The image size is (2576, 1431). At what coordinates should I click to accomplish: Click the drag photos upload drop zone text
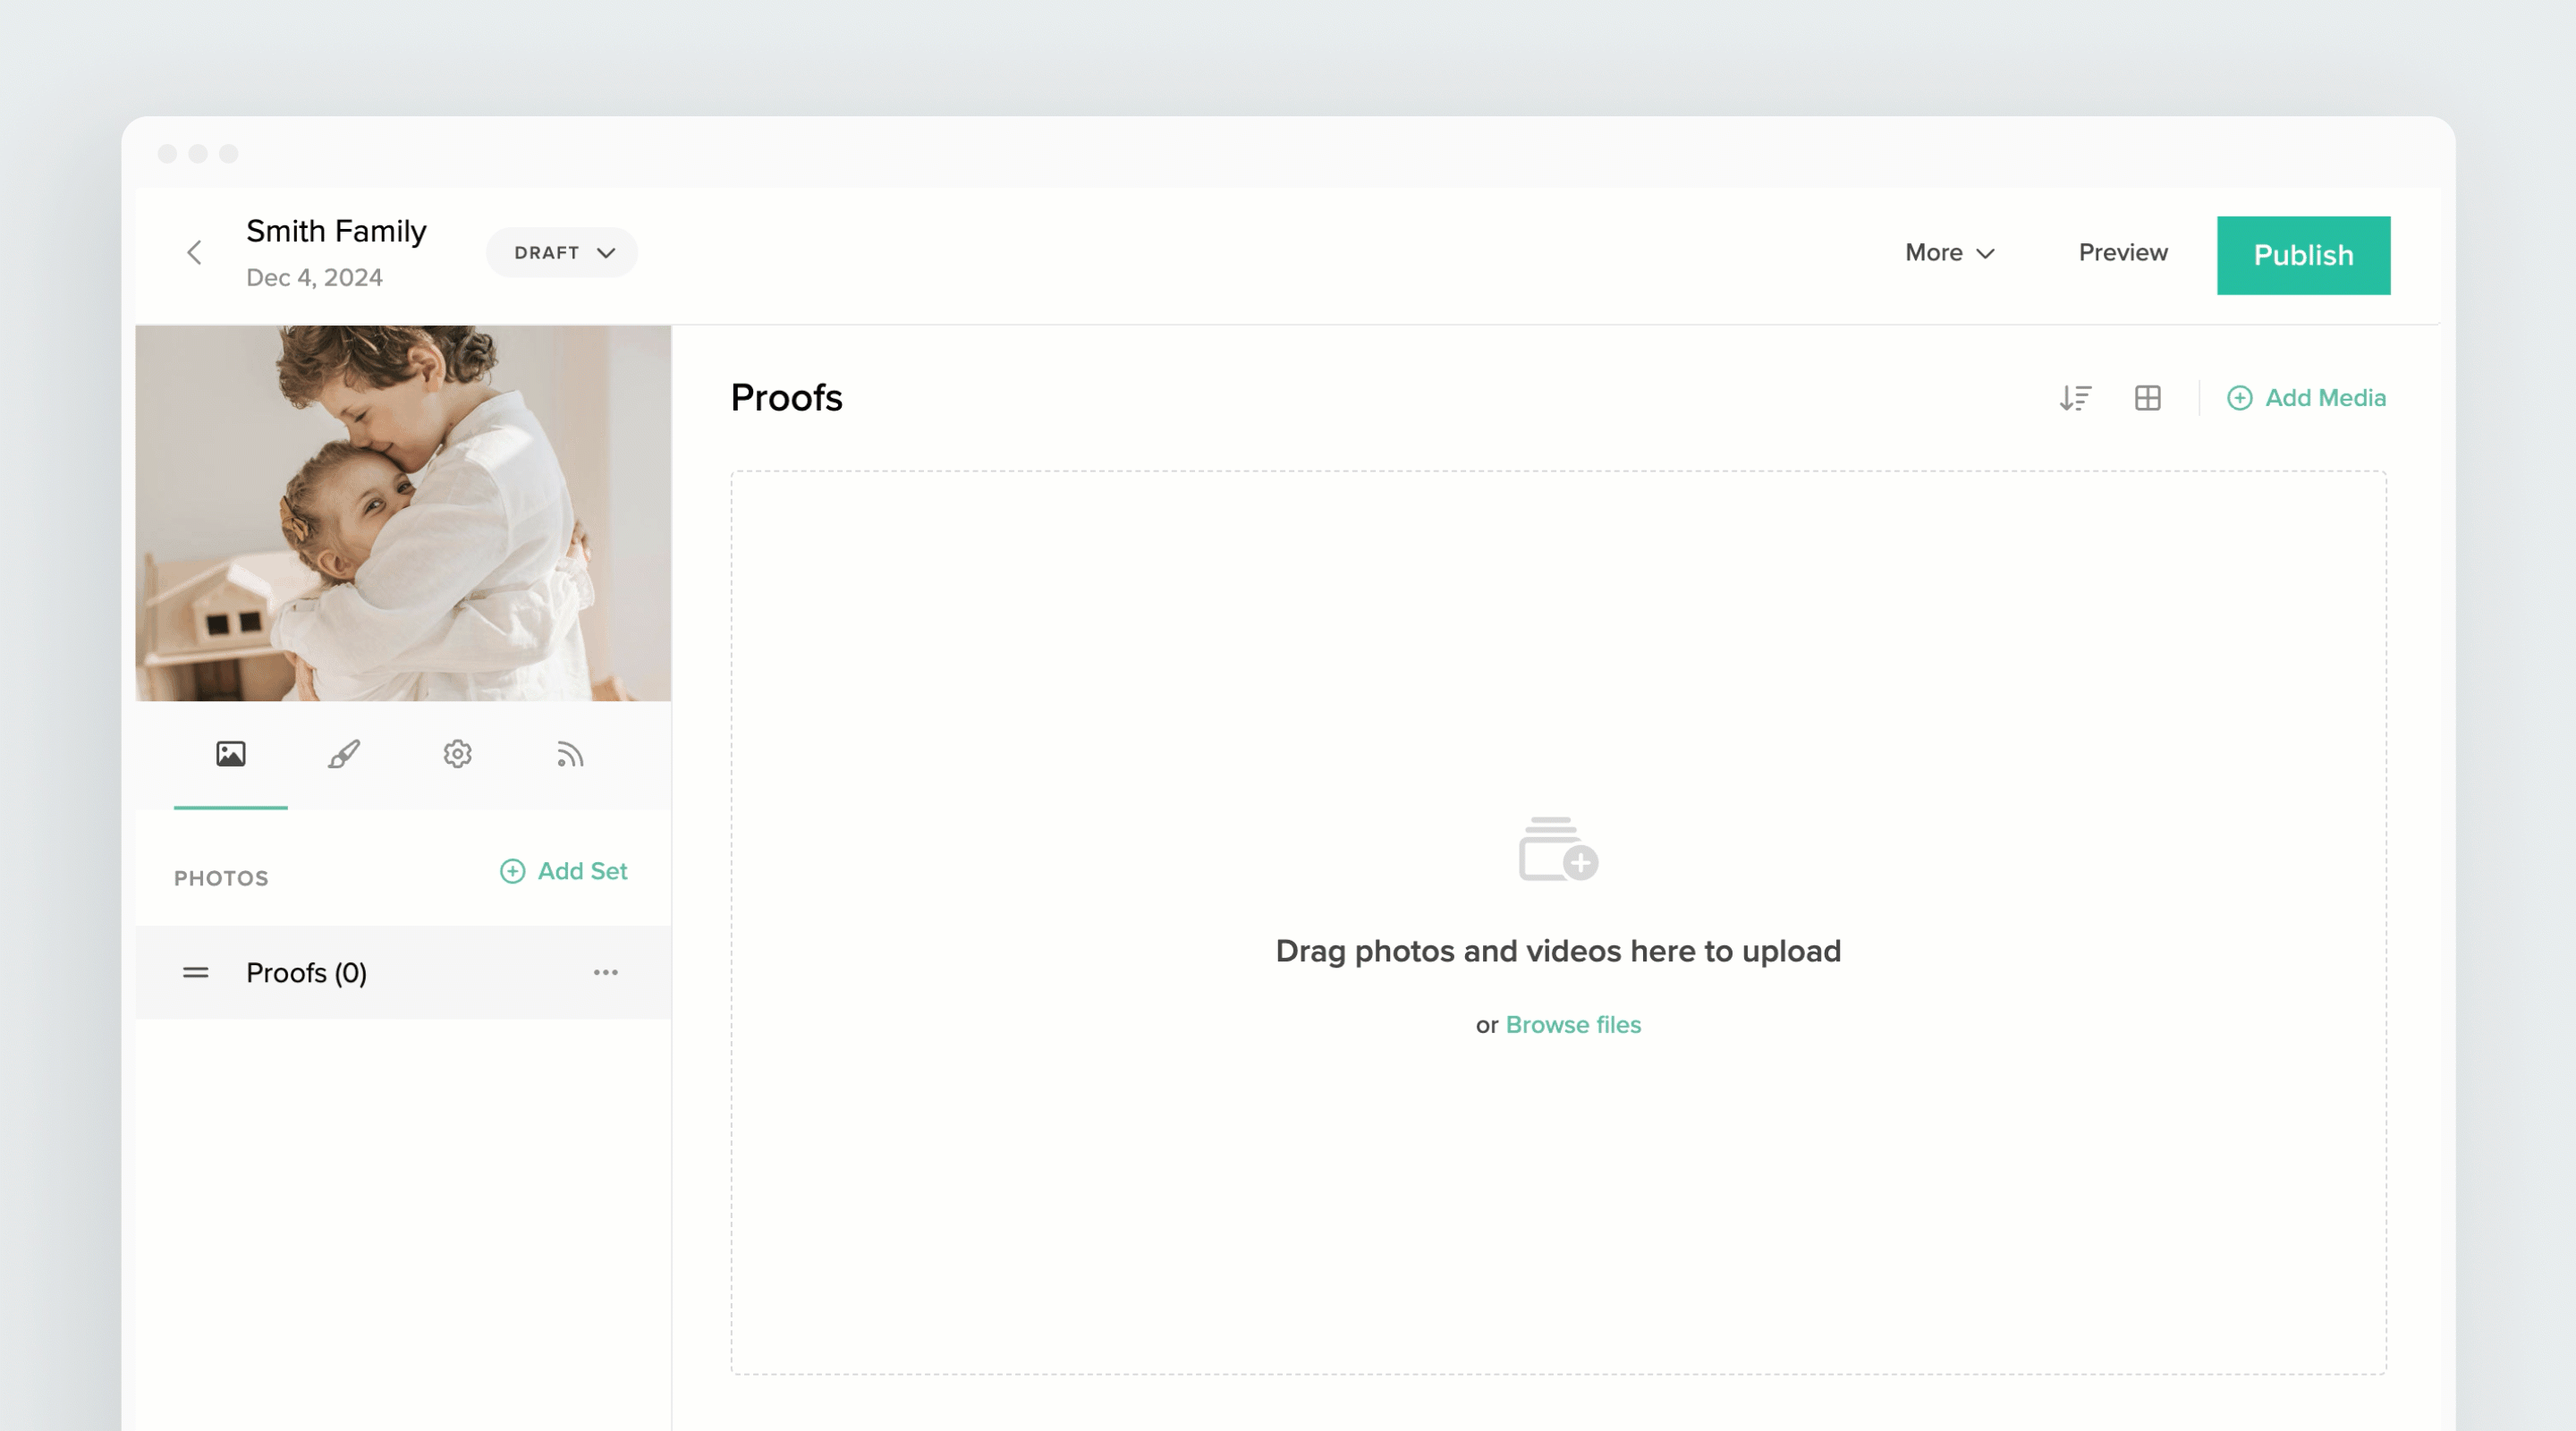pyautogui.click(x=1558, y=951)
